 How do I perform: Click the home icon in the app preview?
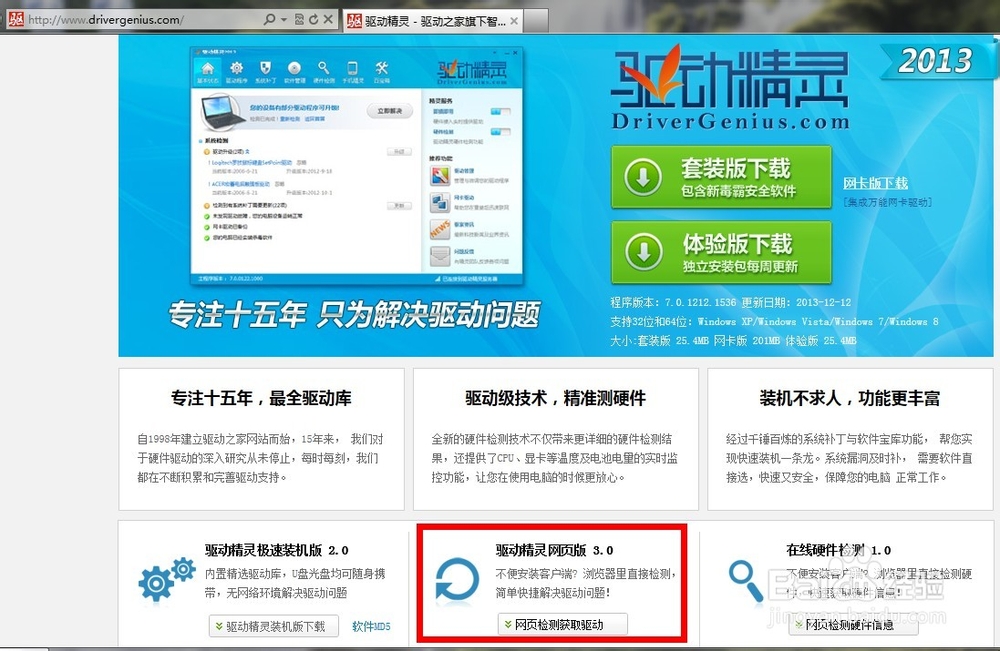tap(208, 68)
